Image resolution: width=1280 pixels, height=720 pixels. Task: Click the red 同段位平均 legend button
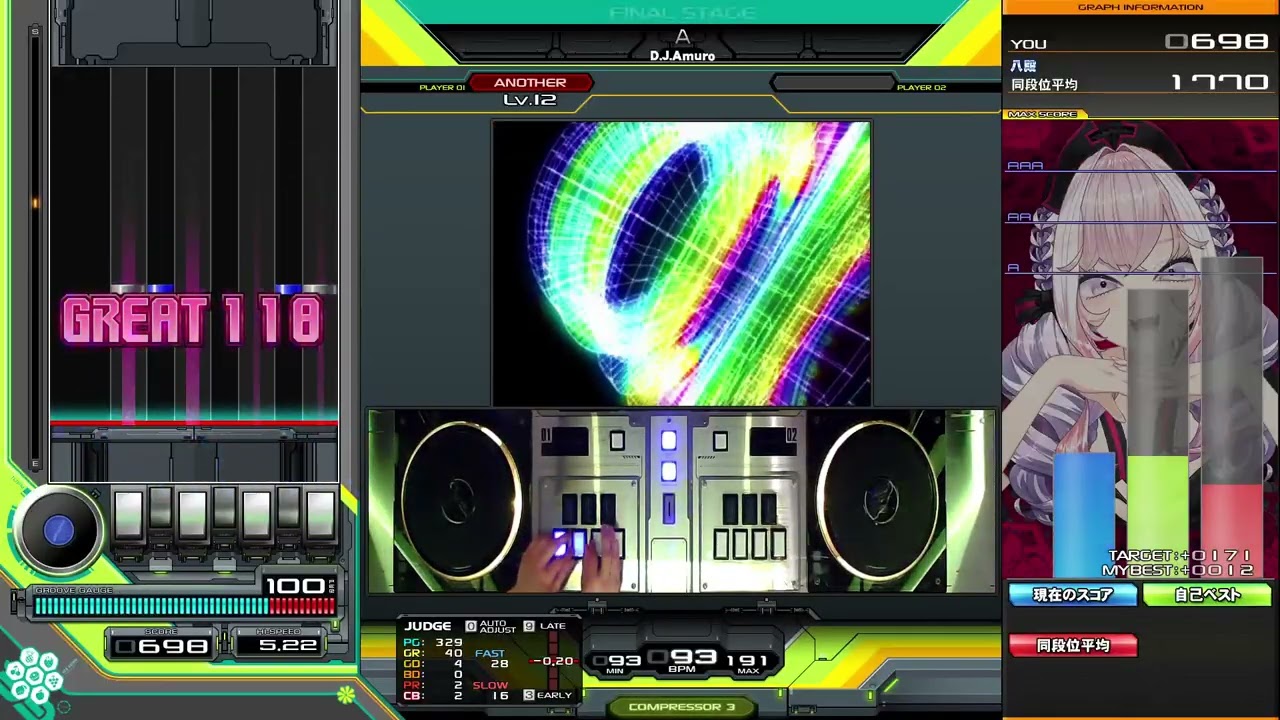[1073, 646]
